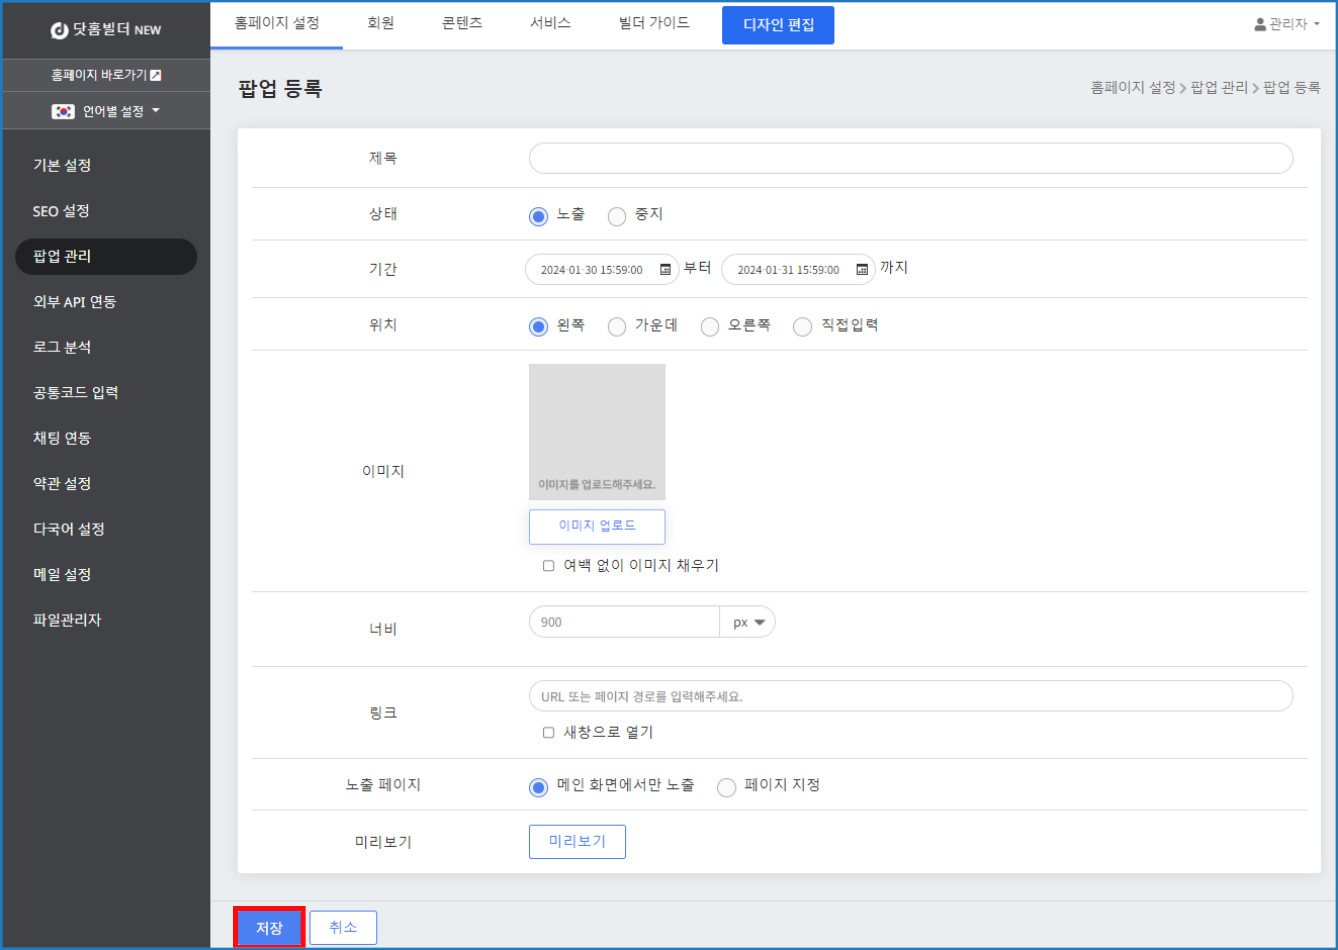1338x950 pixels.
Task: Open calendar icon in start date field
Action: click(x=665, y=270)
